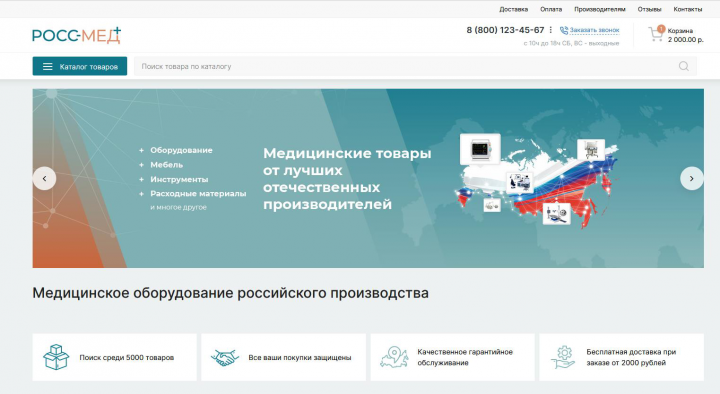Open the shopping cart icon
This screenshot has height=394, width=720.
coord(655,34)
